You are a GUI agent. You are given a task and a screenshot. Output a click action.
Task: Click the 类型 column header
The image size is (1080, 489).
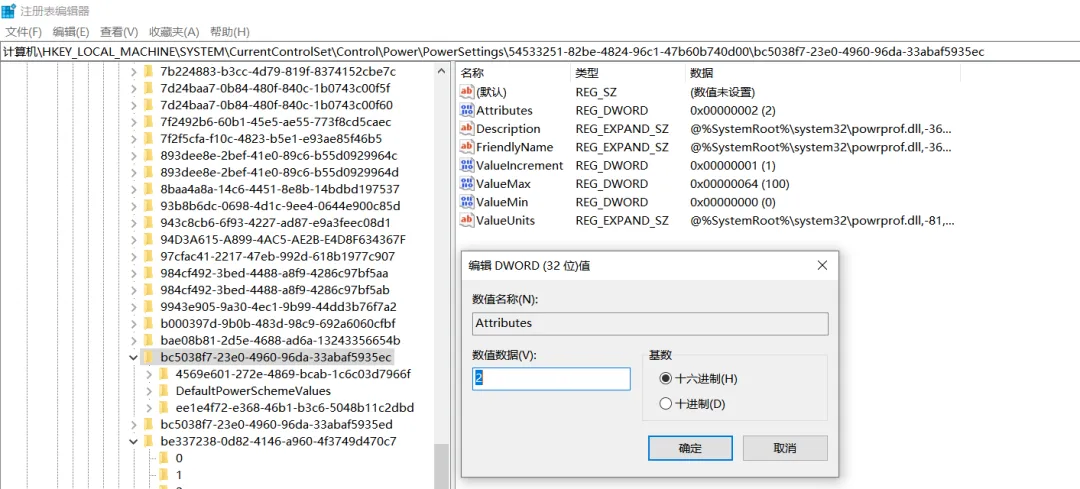[x=627, y=73]
